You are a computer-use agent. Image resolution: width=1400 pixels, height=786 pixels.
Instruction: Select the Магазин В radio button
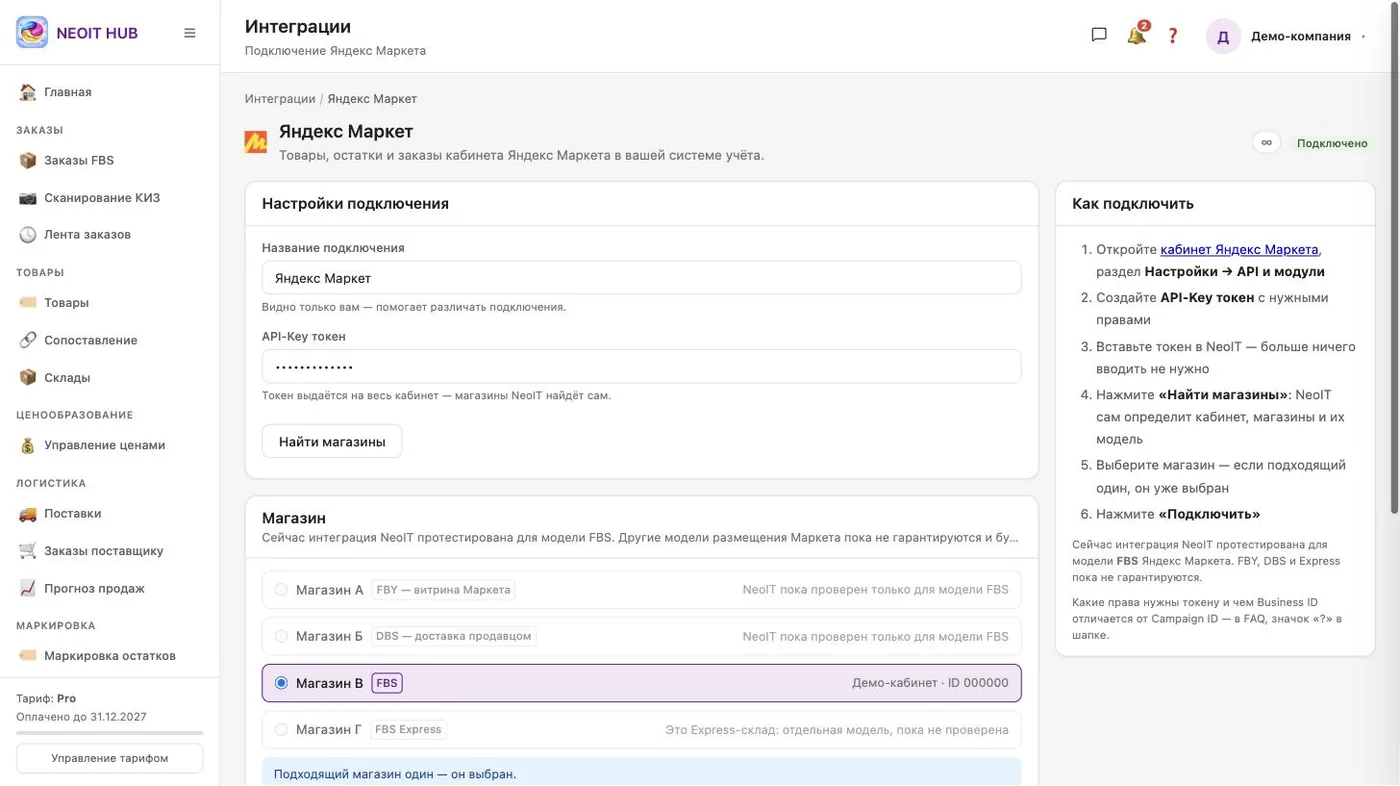point(281,683)
